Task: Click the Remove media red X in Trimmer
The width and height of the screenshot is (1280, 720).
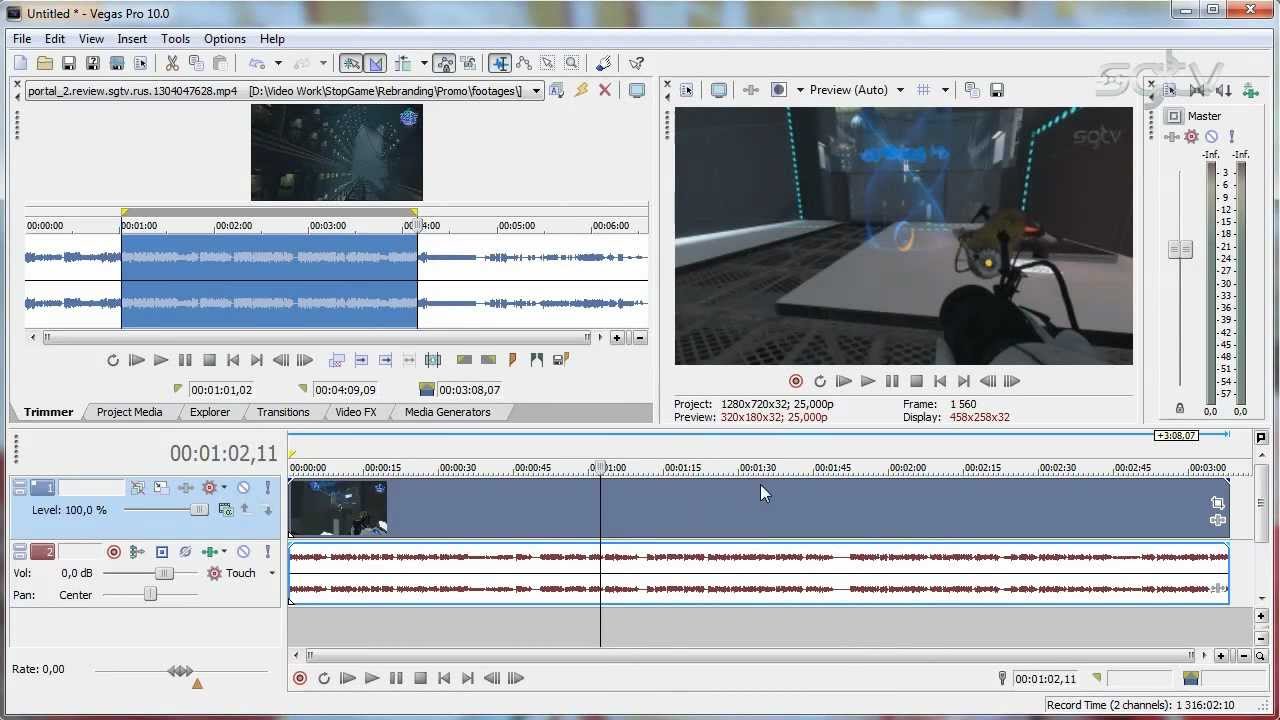Action: 604,90
